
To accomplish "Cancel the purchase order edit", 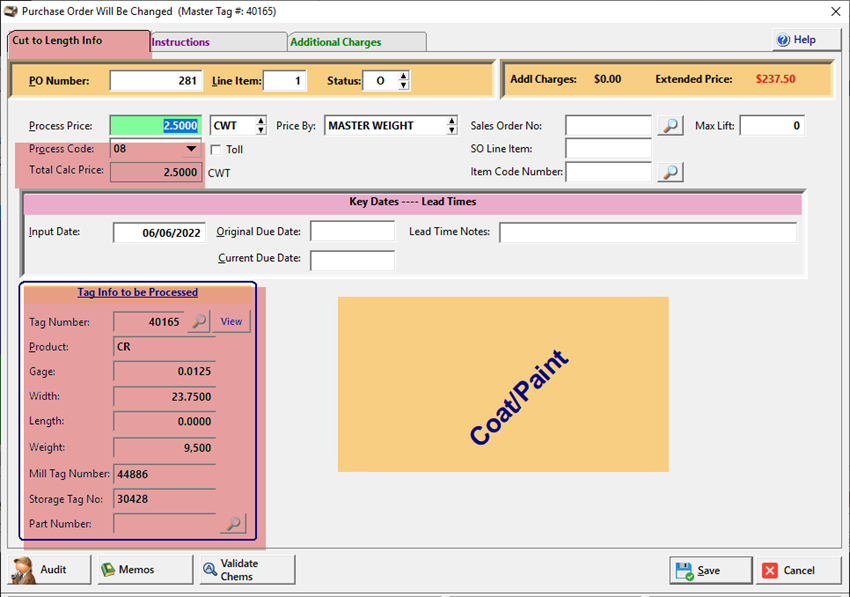I will 798,570.
